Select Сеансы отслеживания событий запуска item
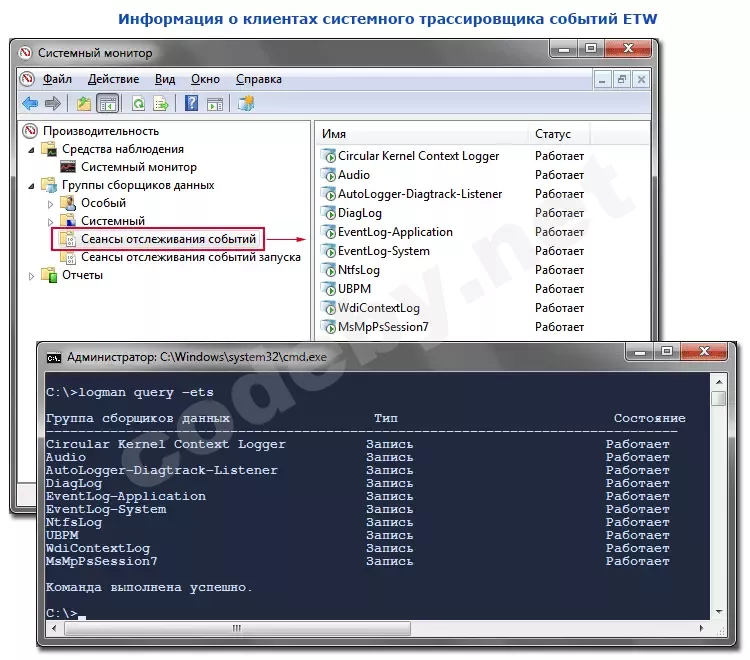 pos(191,257)
